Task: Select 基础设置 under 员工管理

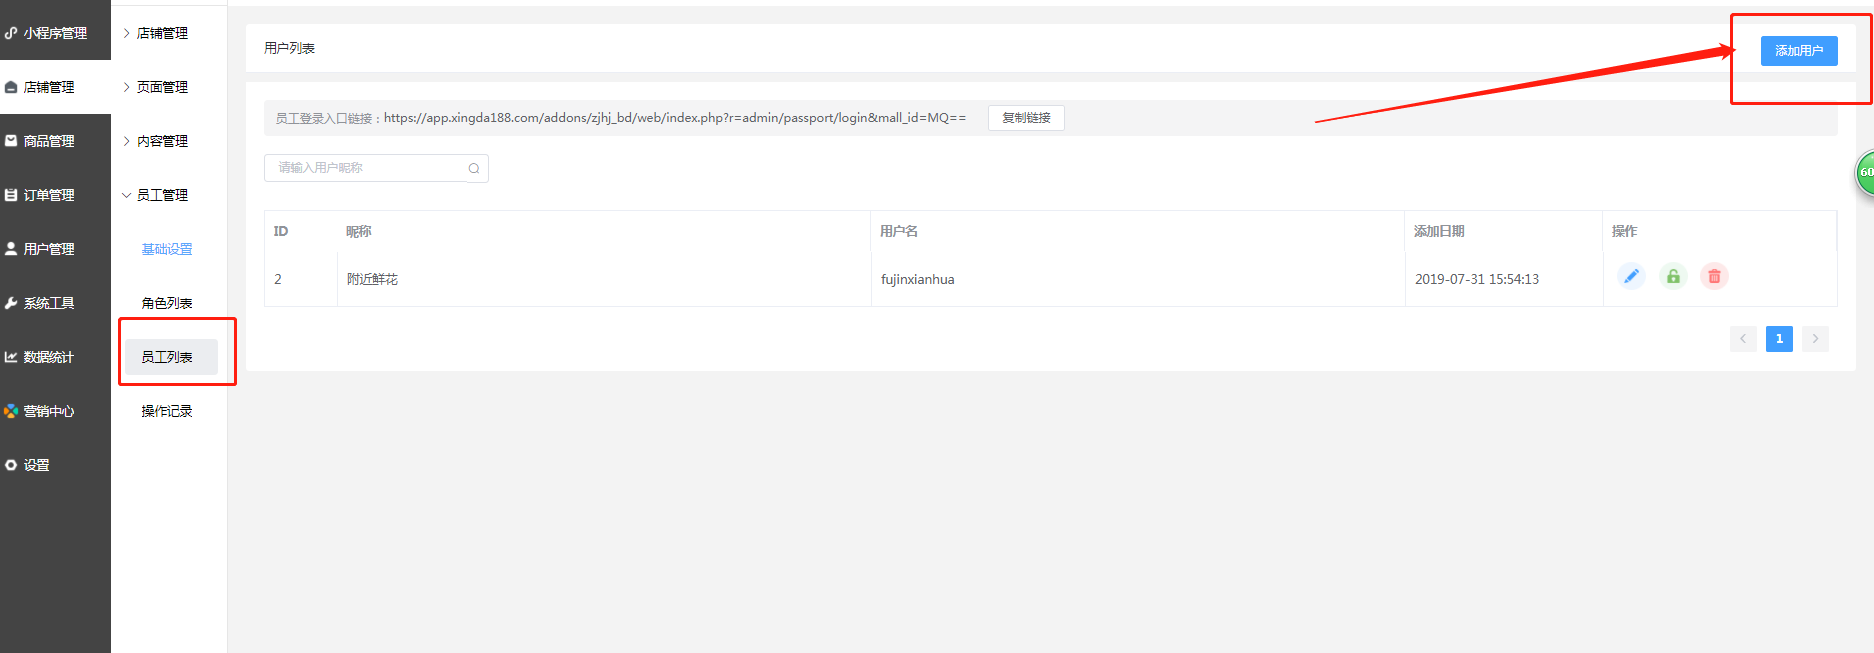Action: tap(167, 249)
